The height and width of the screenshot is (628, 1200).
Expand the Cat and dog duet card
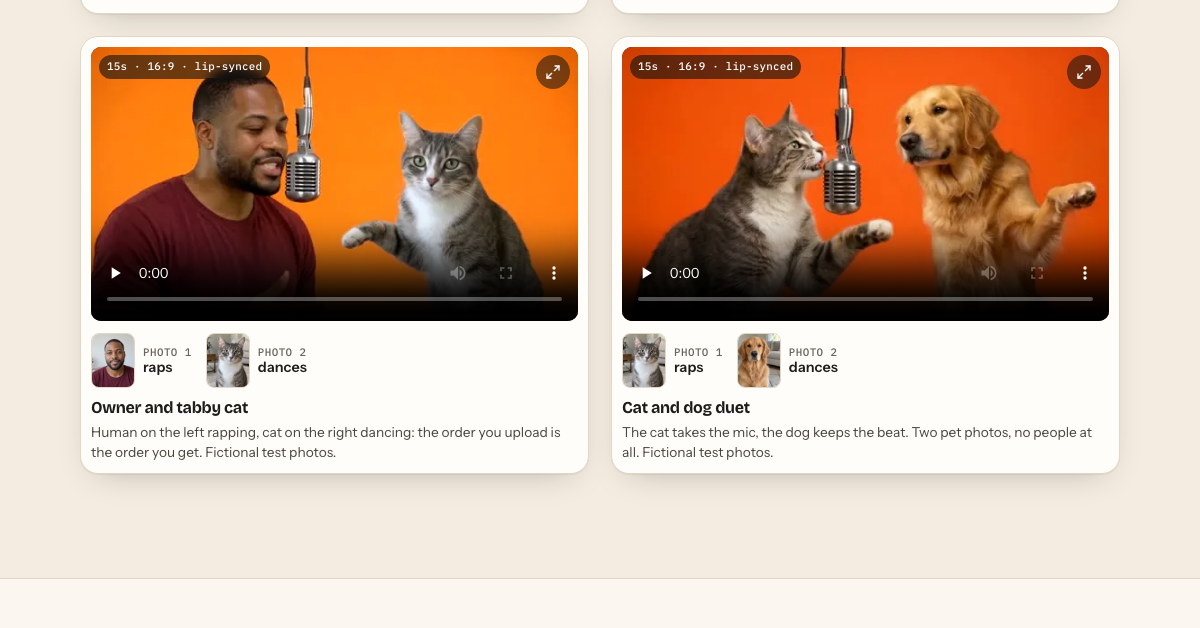point(1084,72)
